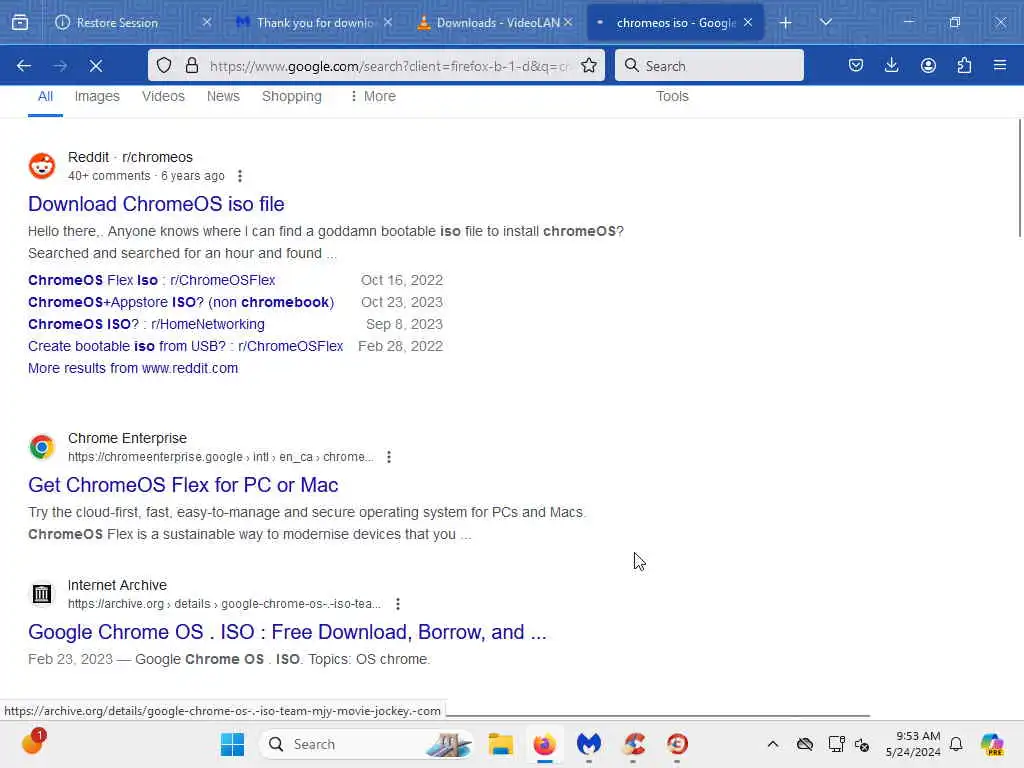
Task: Open Windows Start menu
Action: (x=232, y=744)
